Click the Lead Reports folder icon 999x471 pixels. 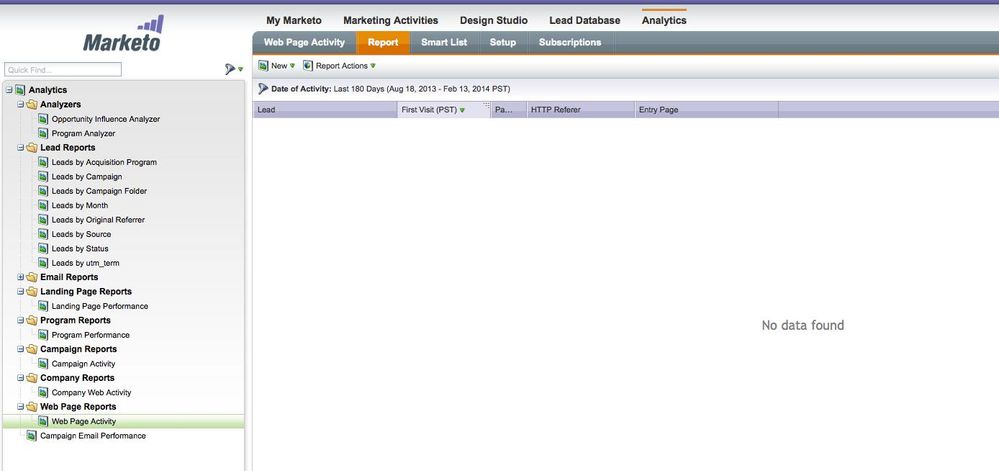pyautogui.click(x=32, y=148)
